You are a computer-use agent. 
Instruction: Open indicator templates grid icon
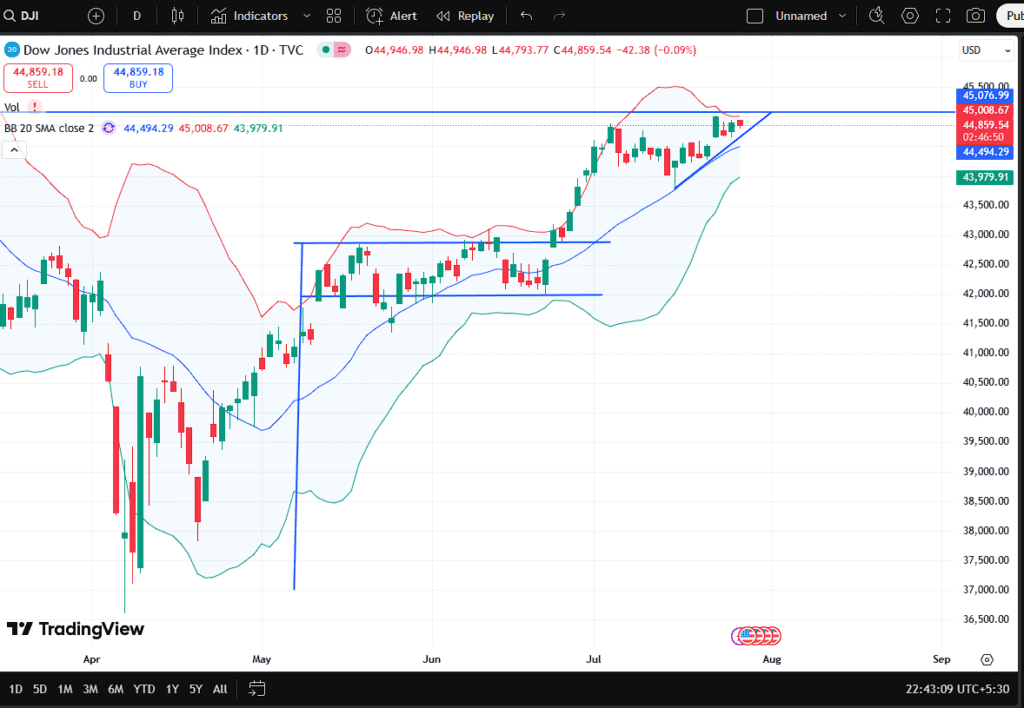pyautogui.click(x=334, y=16)
